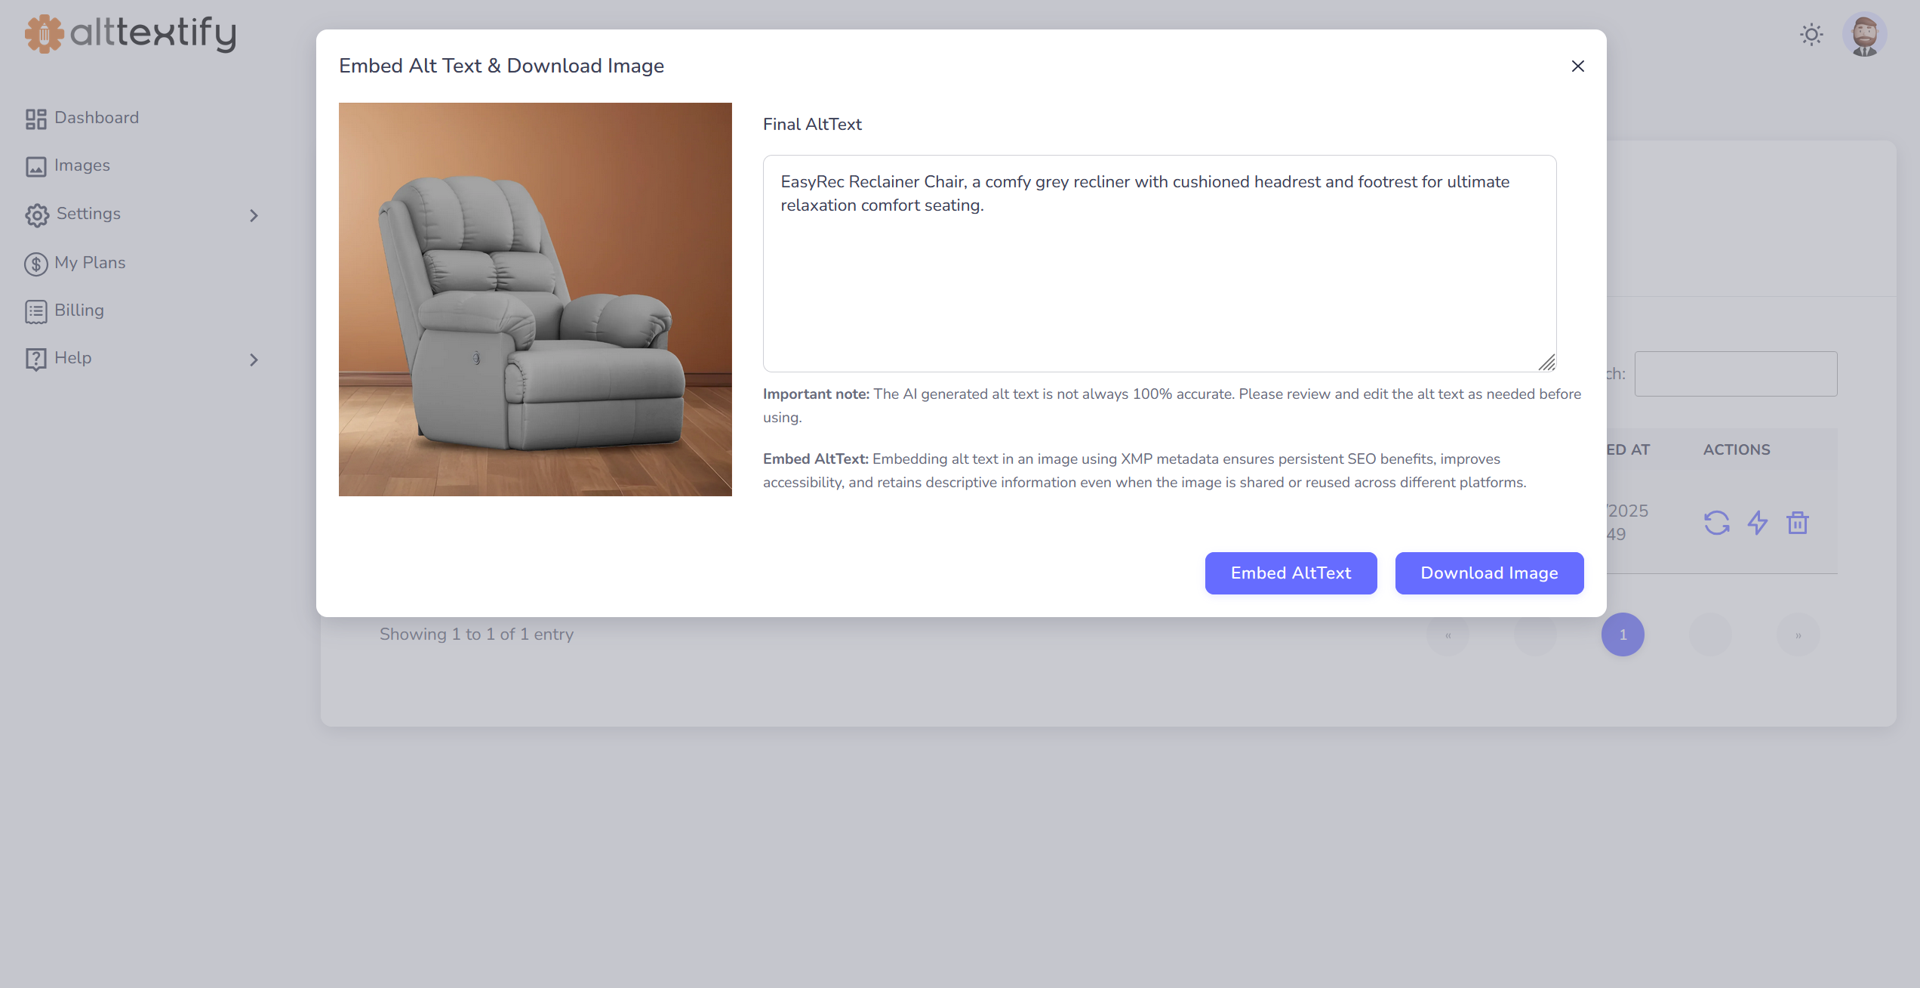Go to pagination page 1
Image resolution: width=1920 pixels, height=988 pixels.
pos(1623,635)
